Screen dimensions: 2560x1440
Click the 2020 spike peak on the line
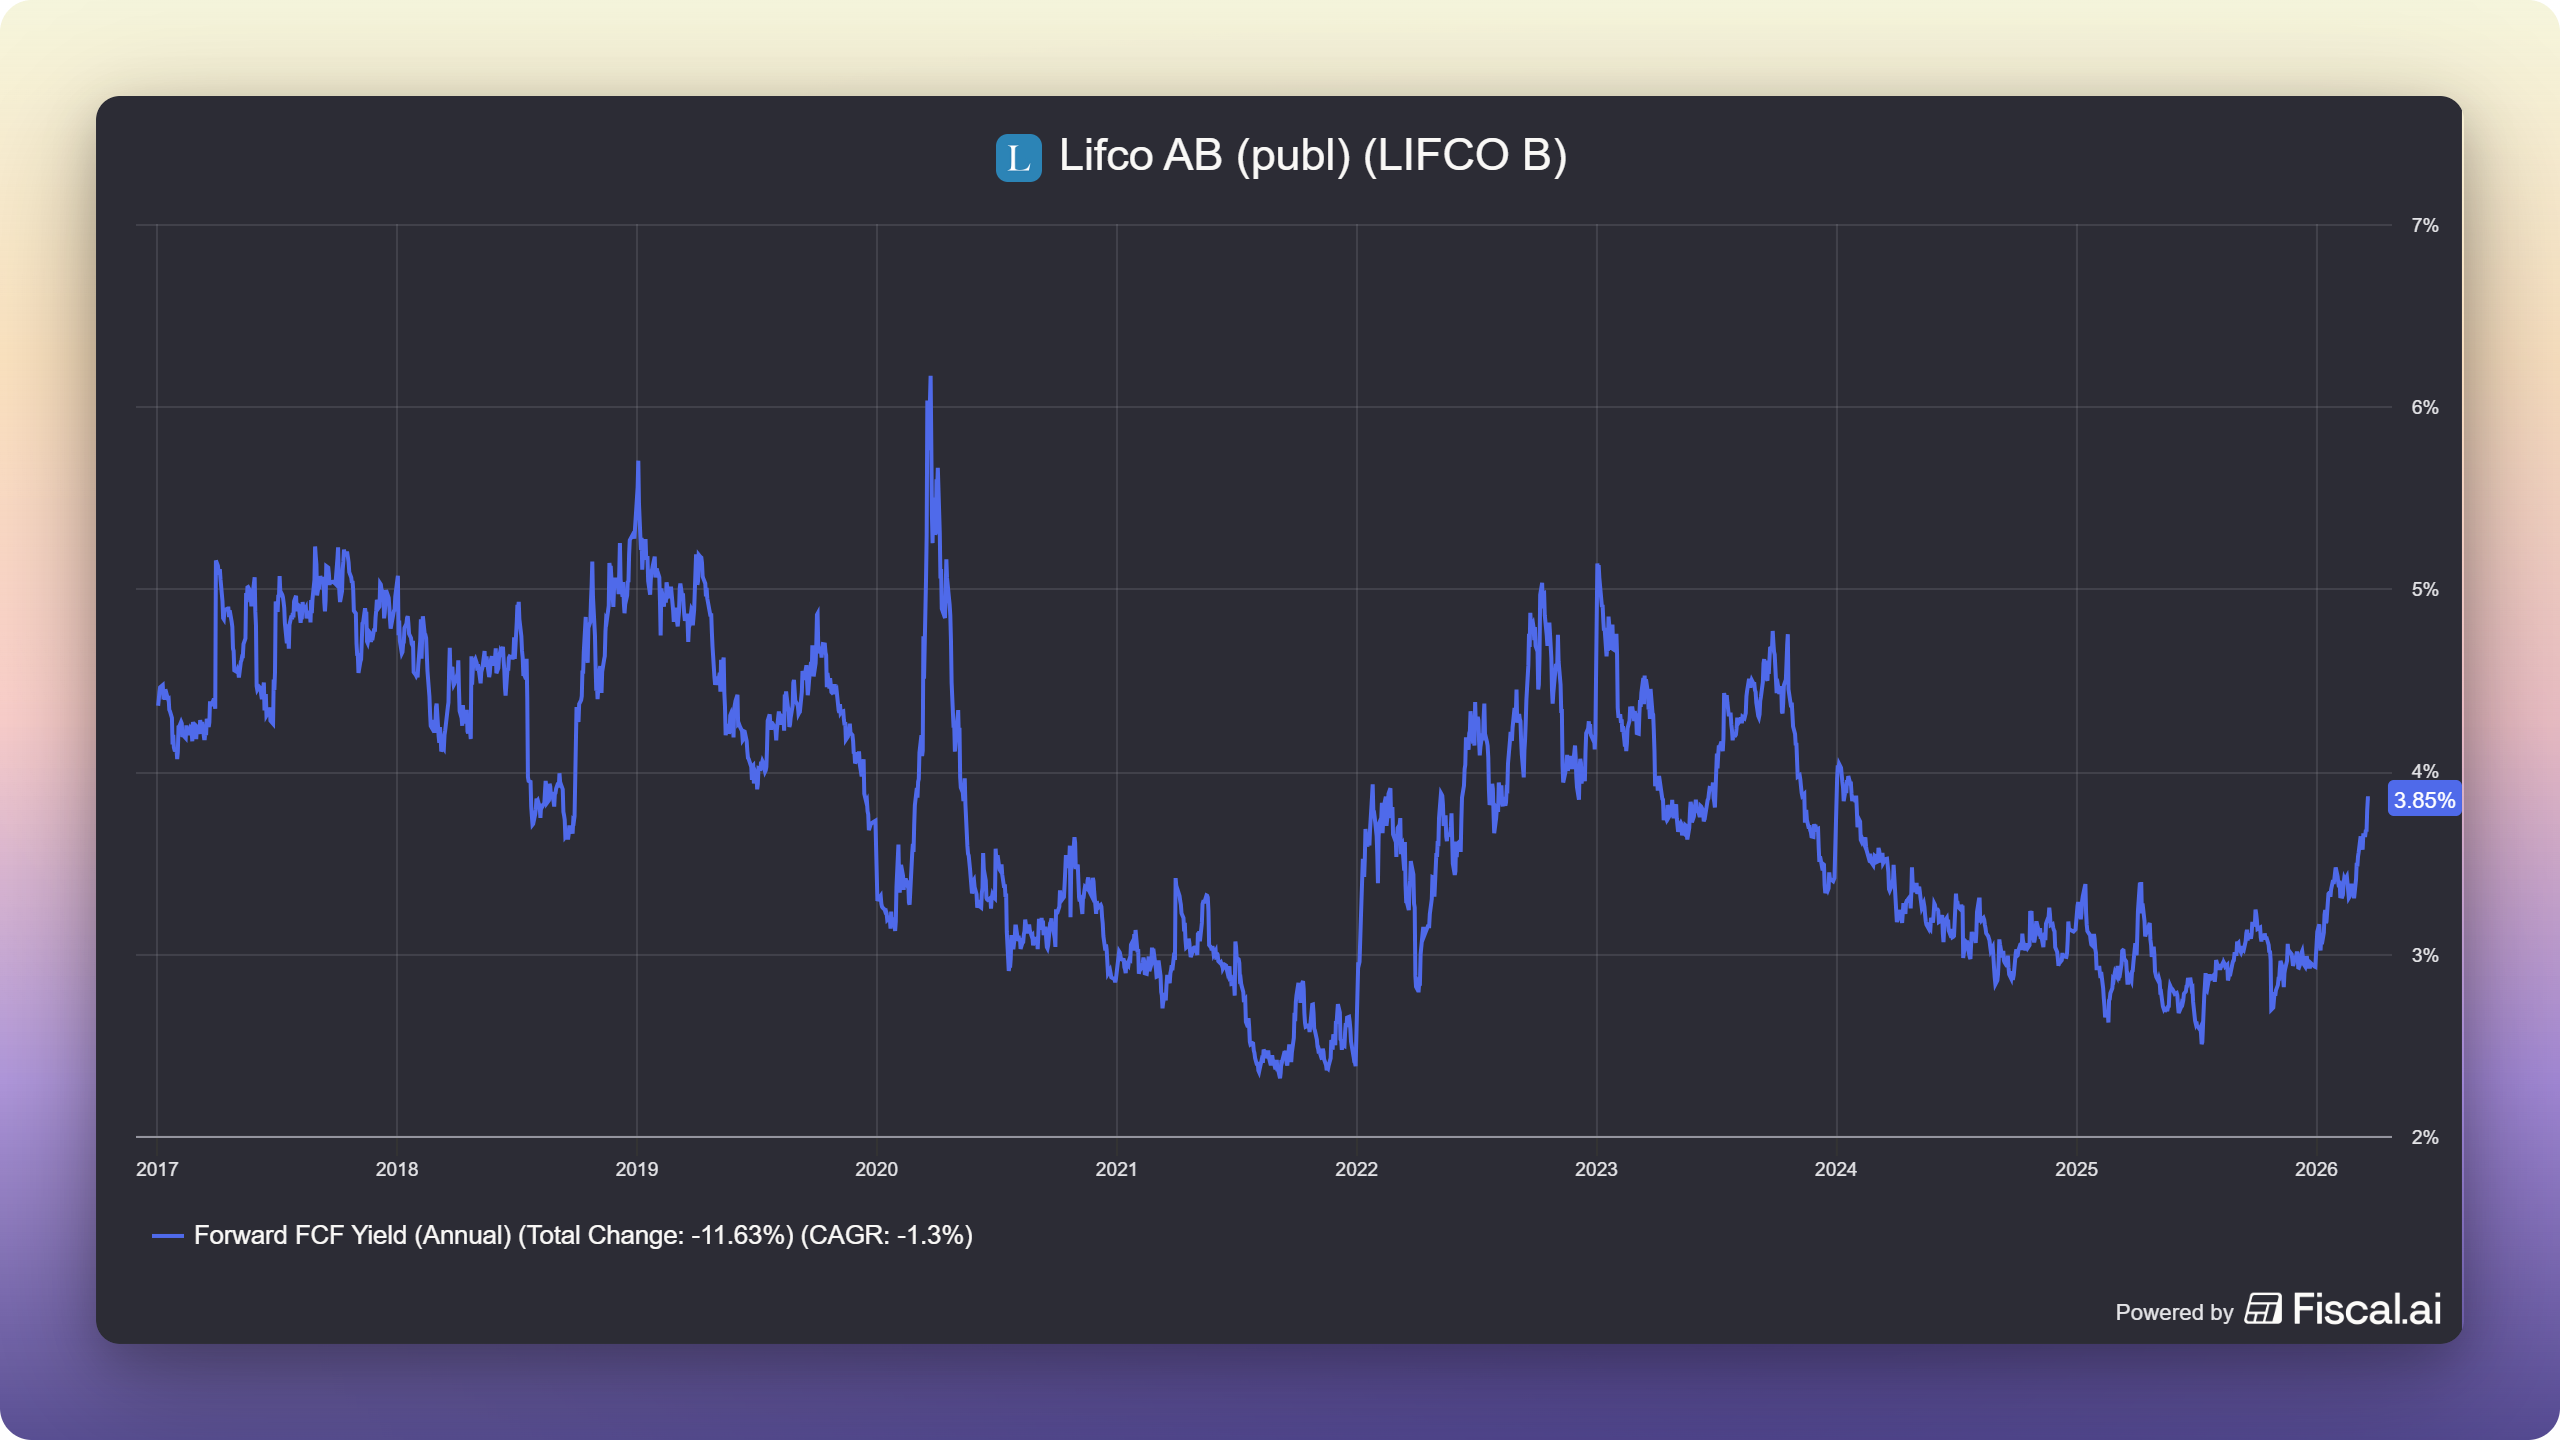[931, 379]
